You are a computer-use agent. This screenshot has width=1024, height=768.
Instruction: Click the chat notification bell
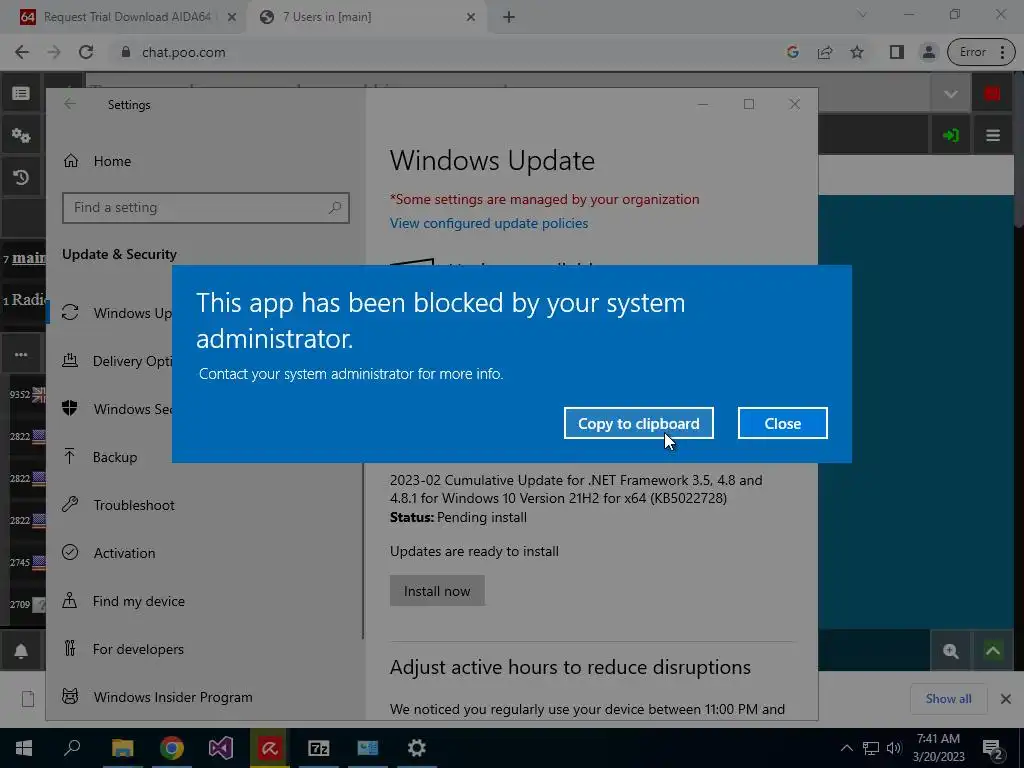click(x=21, y=651)
